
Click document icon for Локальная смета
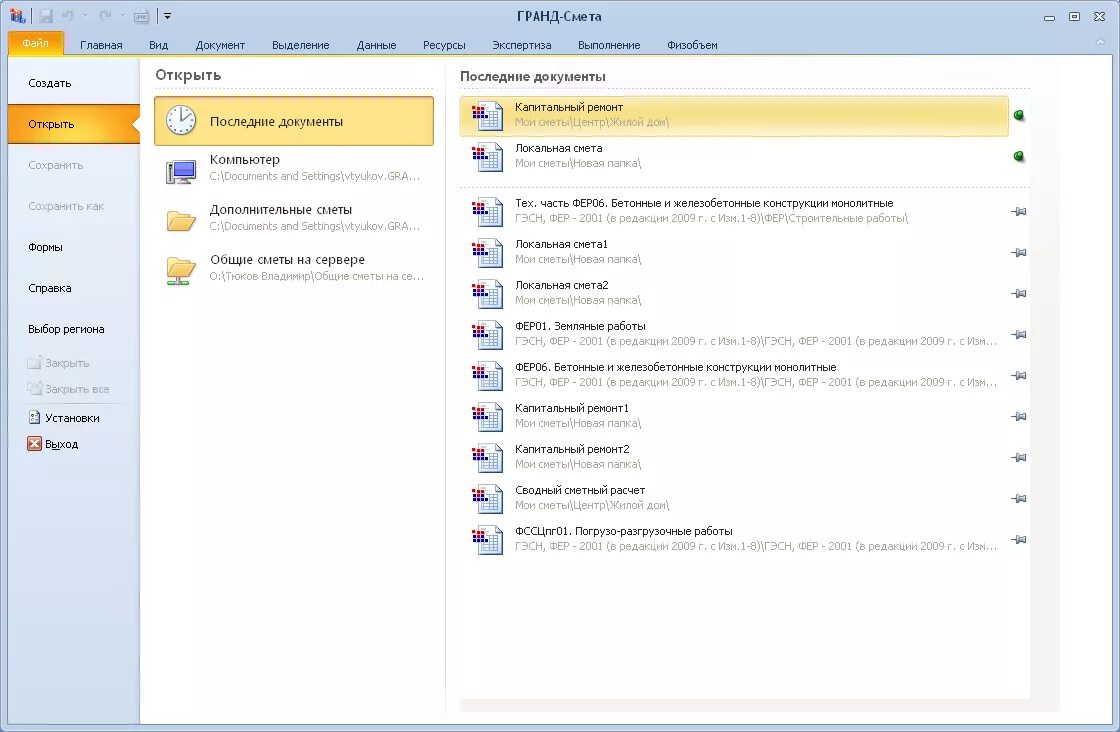pos(487,156)
